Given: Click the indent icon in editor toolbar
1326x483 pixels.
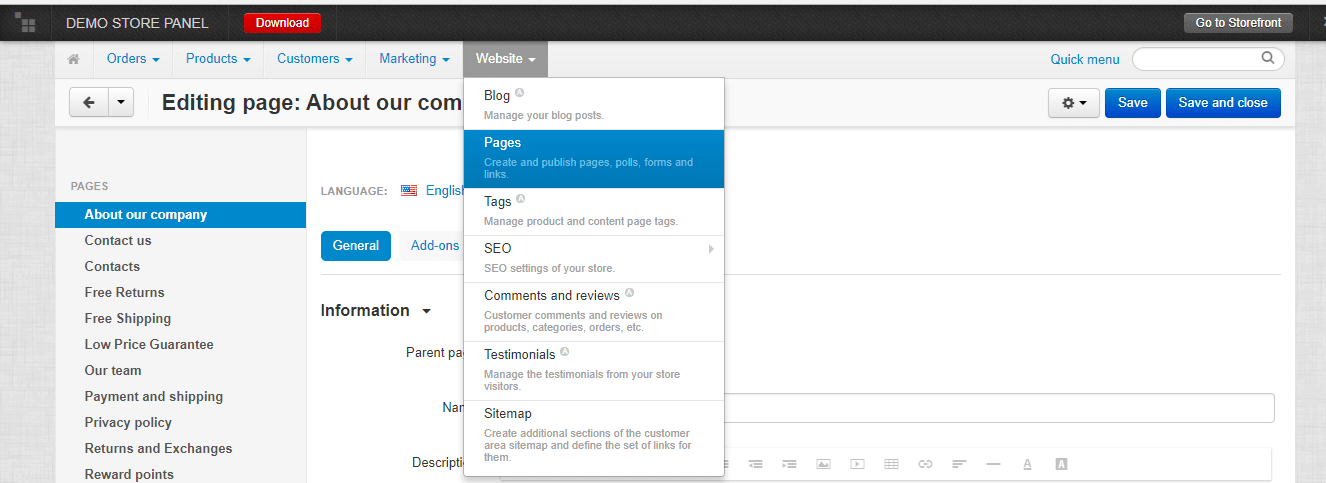Looking at the screenshot, I should click(790, 464).
